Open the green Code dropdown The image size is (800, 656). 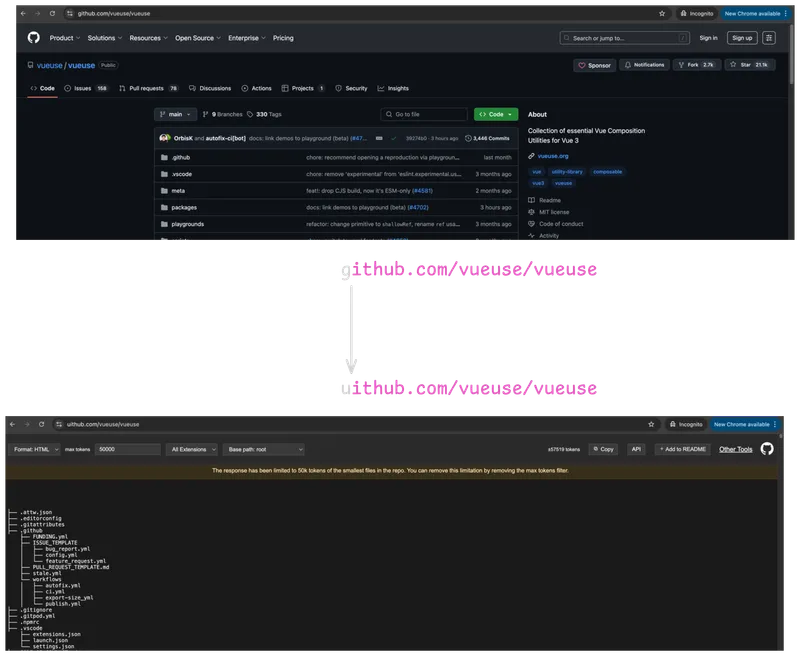pyautogui.click(x=497, y=114)
